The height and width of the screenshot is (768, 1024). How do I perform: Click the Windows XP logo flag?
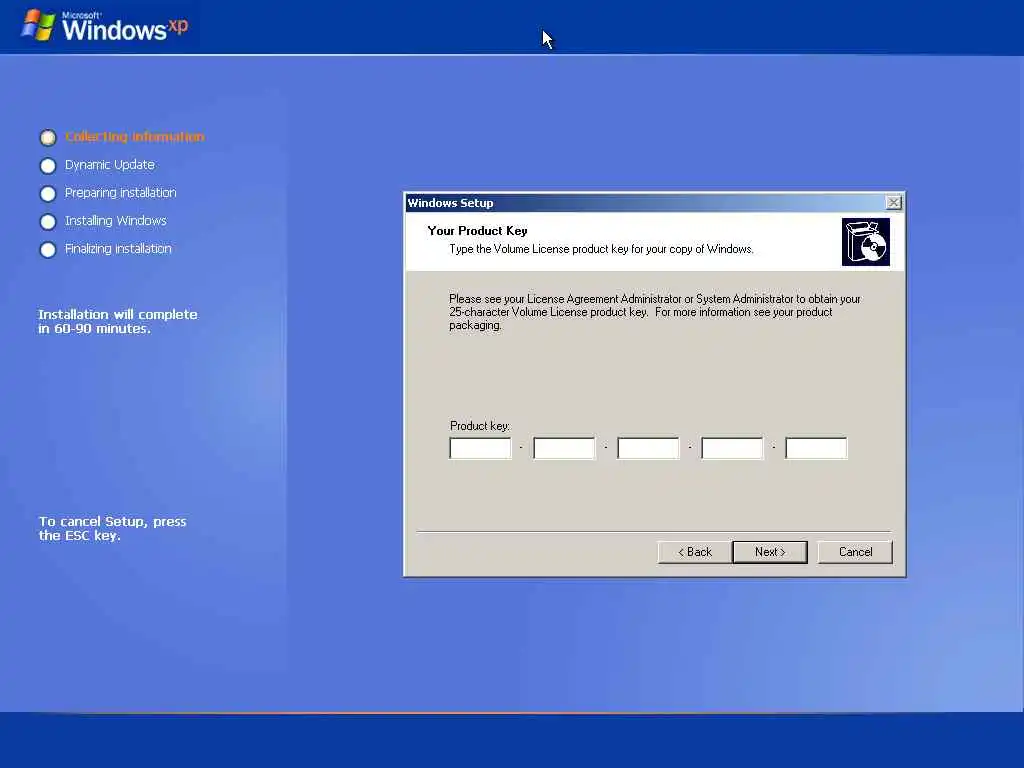(39, 25)
